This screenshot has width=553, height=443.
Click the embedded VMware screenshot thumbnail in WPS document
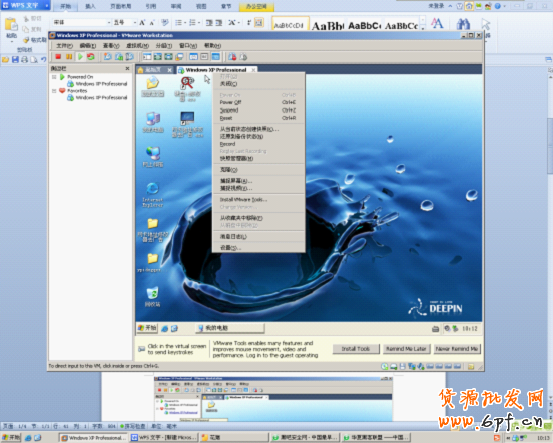[273, 399]
